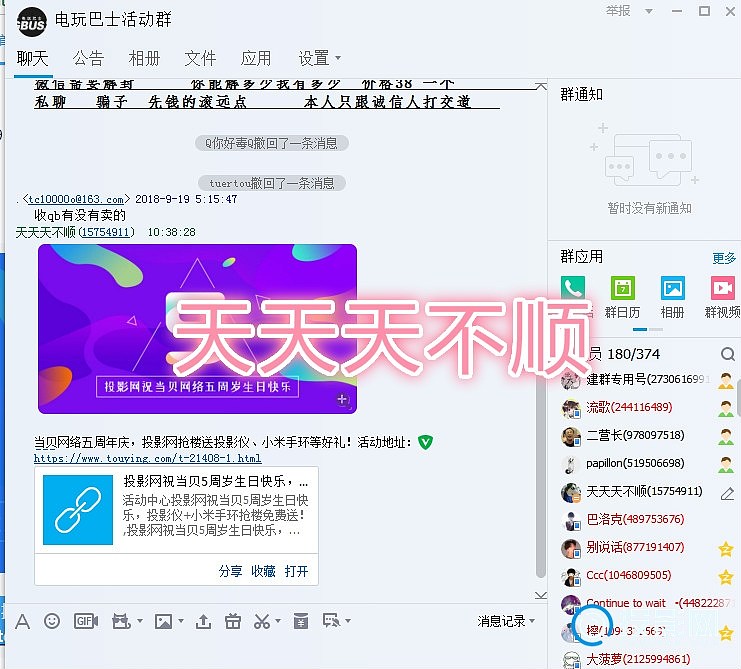Open the group phone call app
Viewport: 741px width, 669px height.
tap(573, 288)
